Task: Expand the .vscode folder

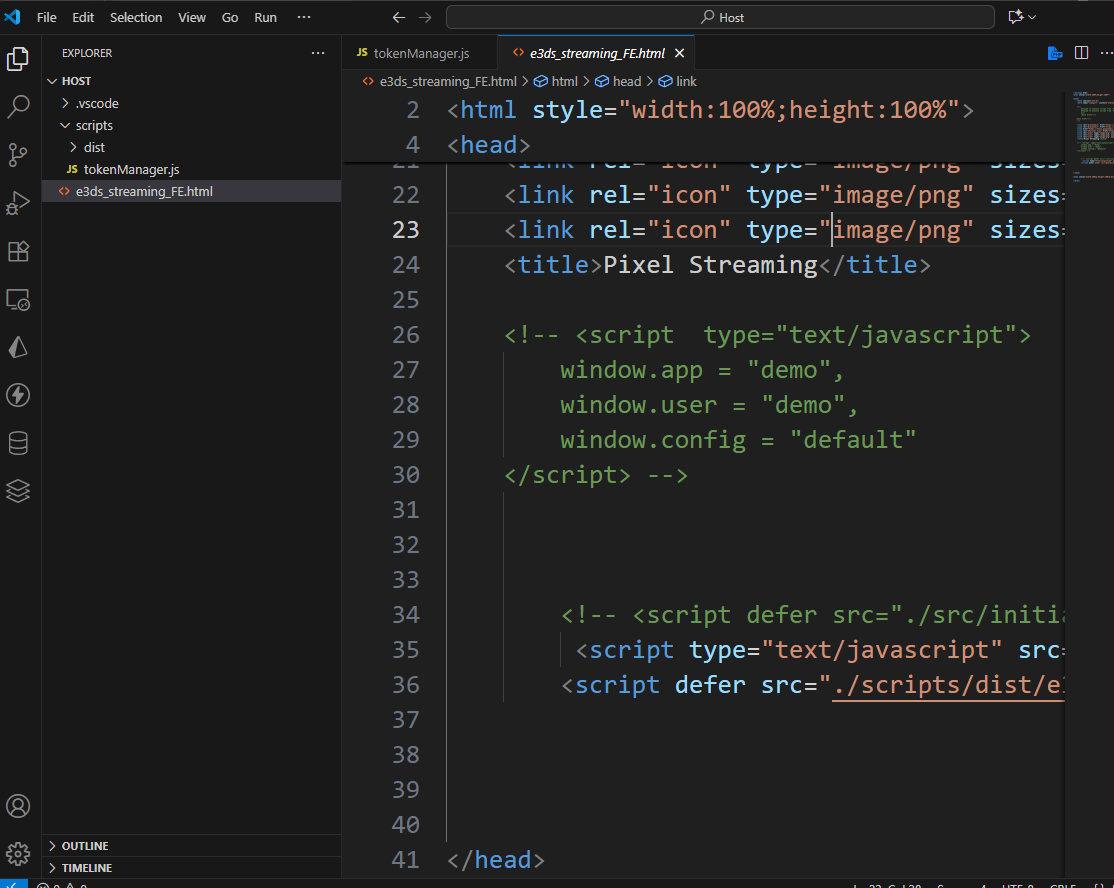Action: (65, 104)
